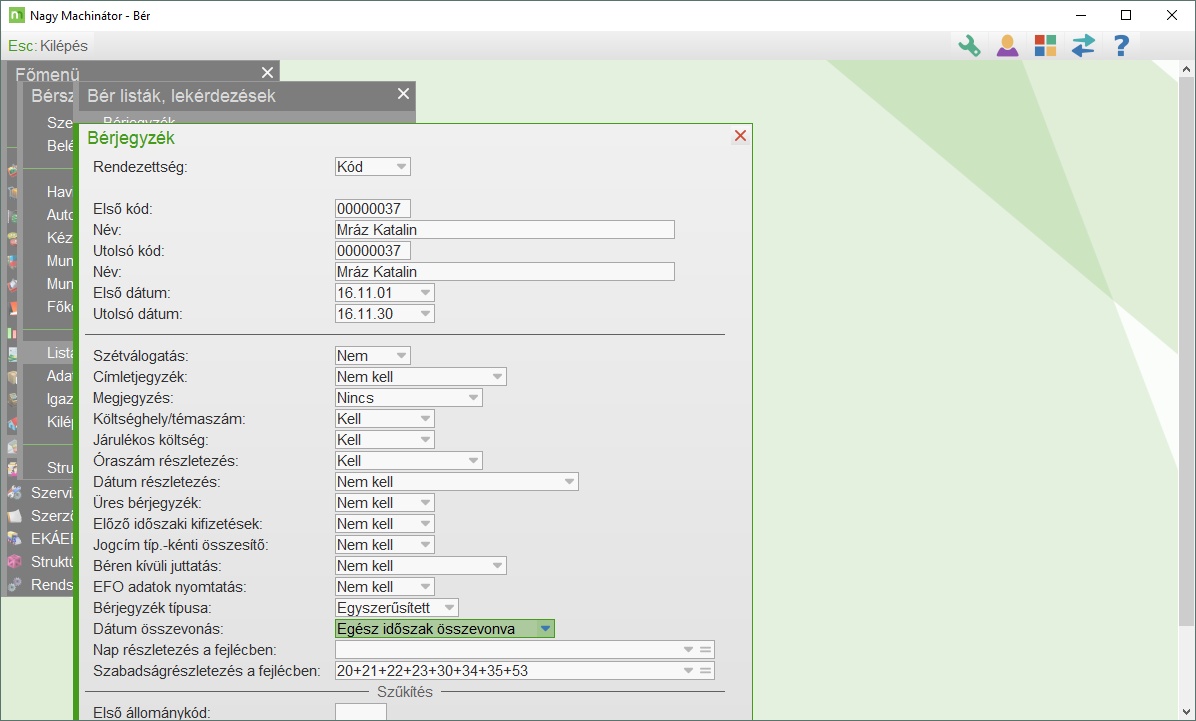Click the Bérjegyzék dialog title text
Viewport: 1196px width, 721px height.
pyautogui.click(x=131, y=138)
